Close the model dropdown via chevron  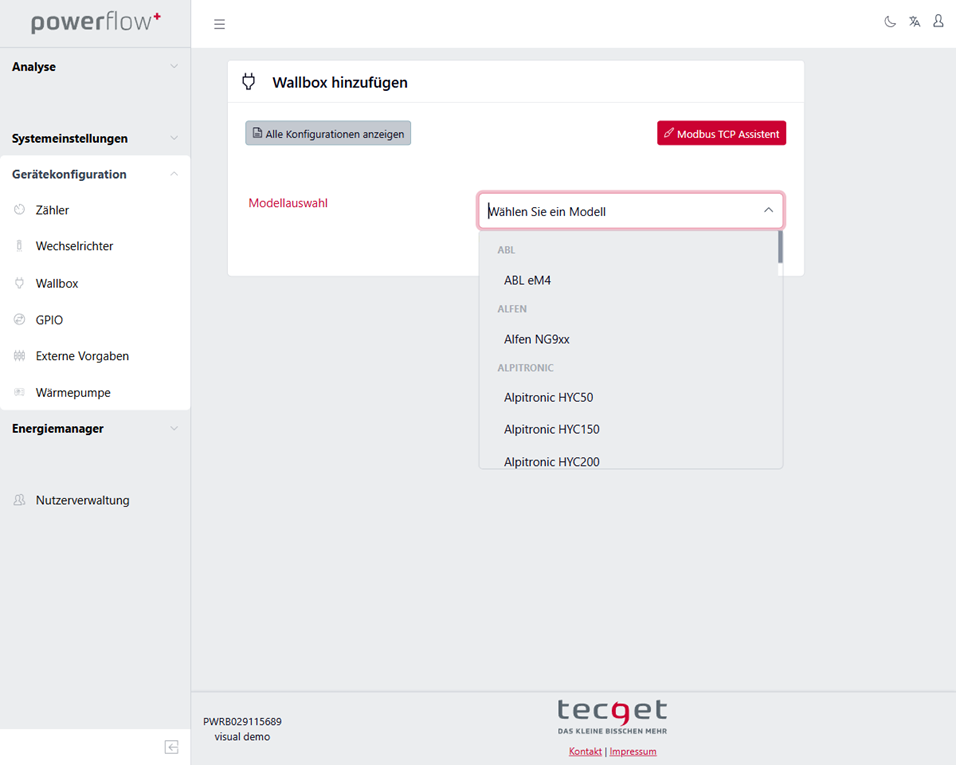coord(768,210)
